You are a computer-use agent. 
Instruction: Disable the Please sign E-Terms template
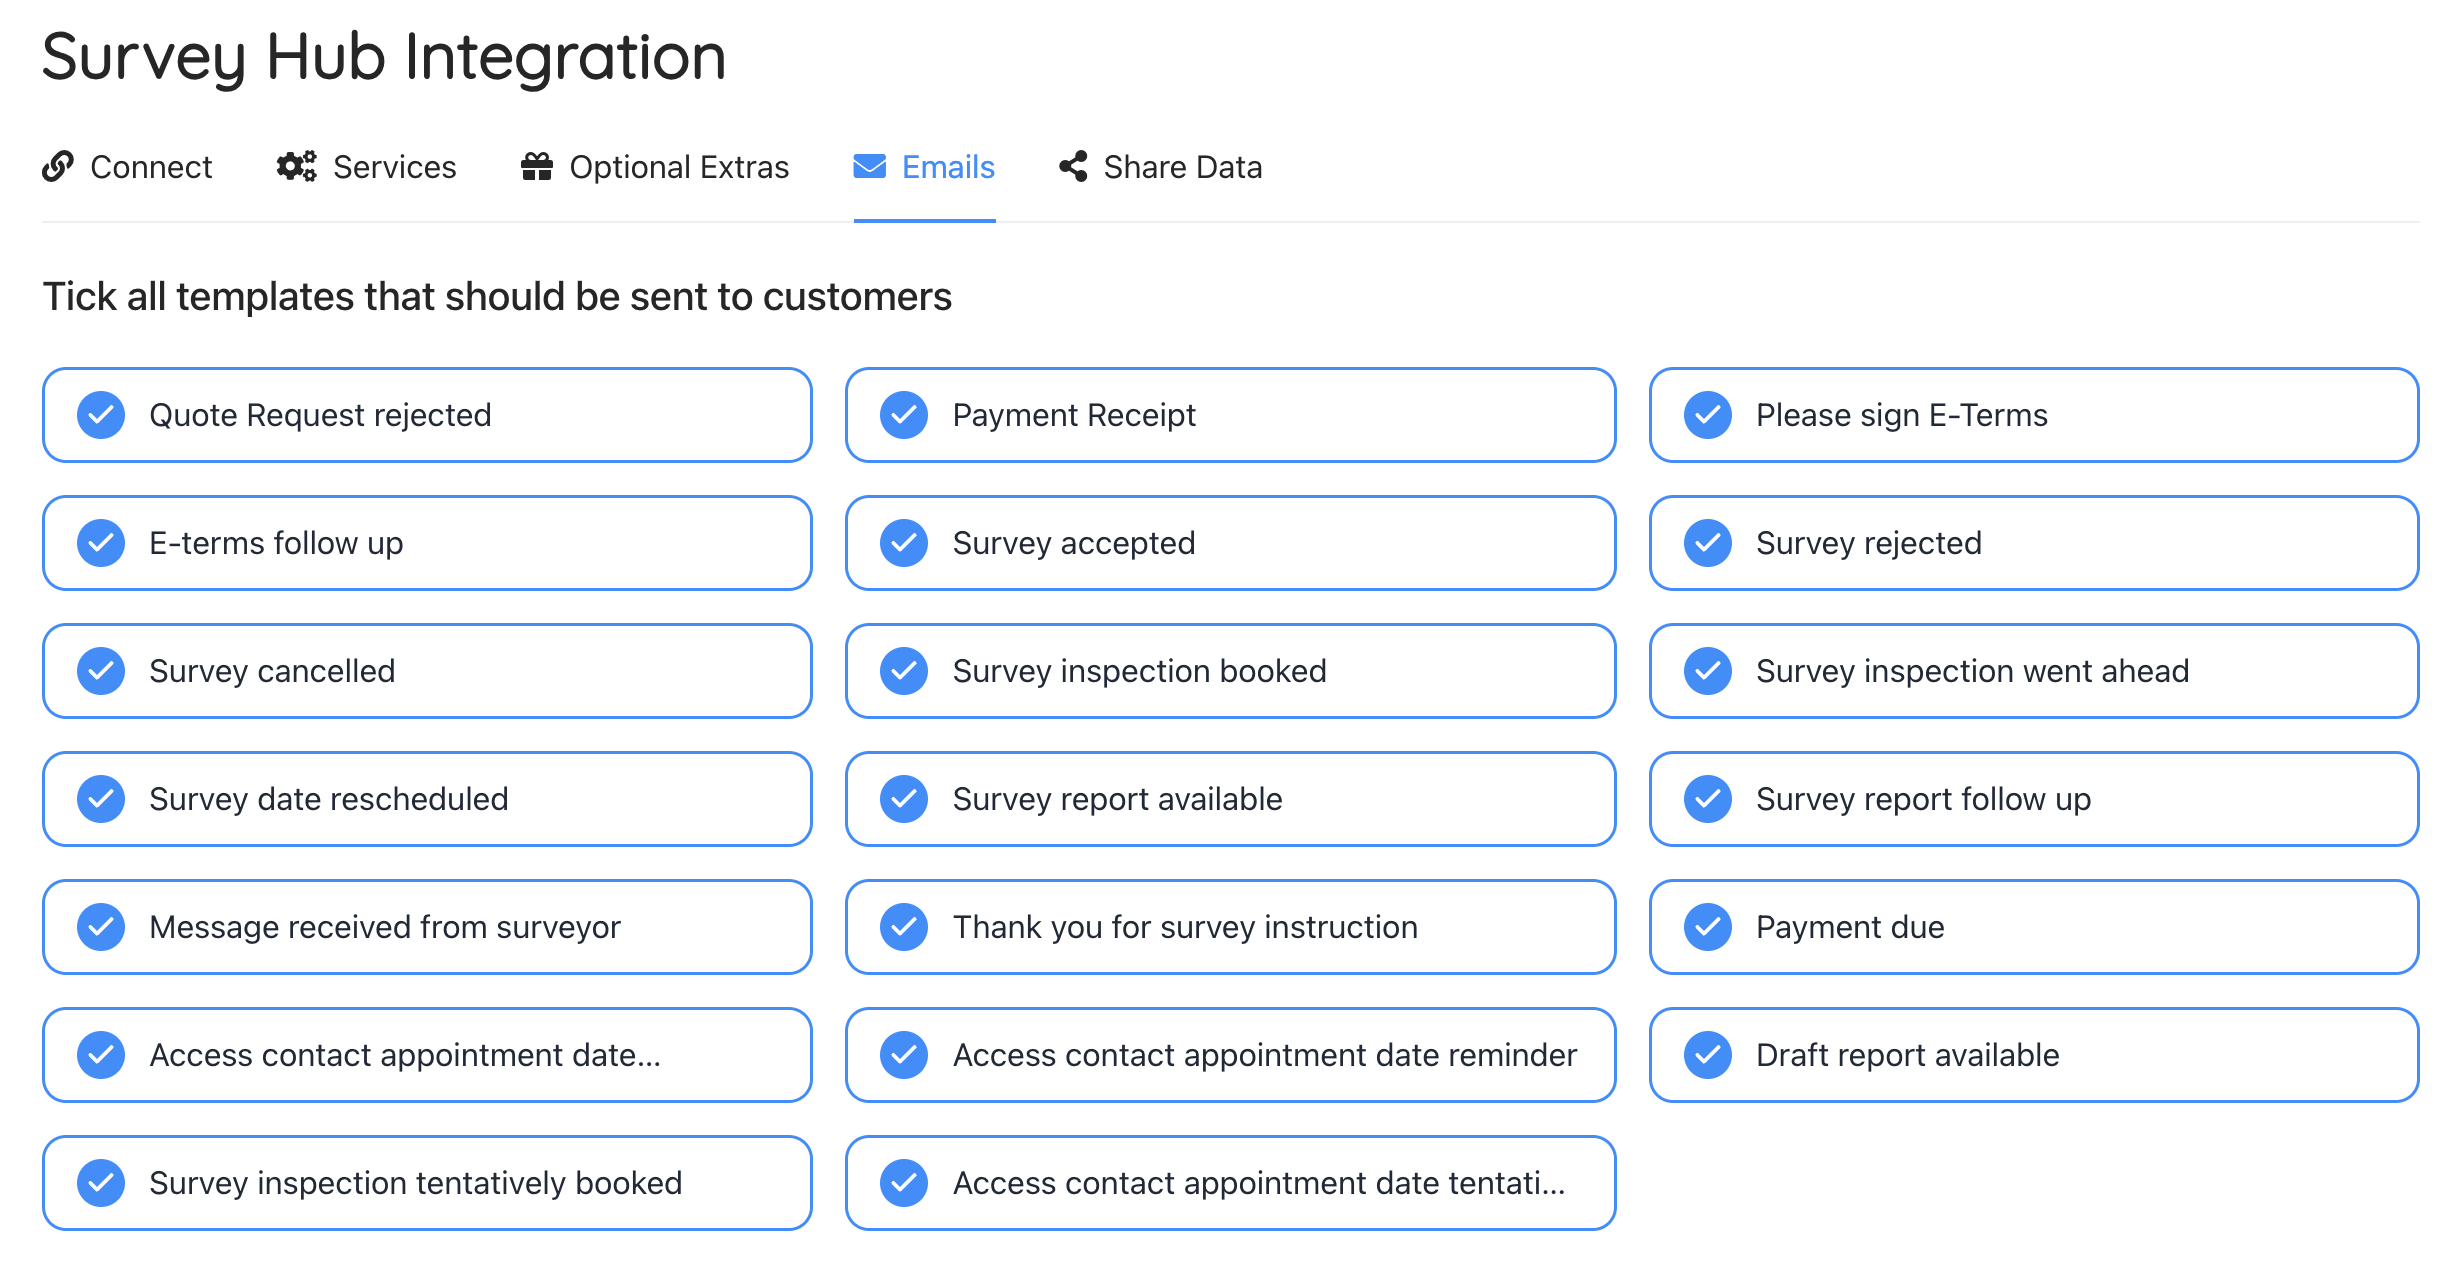point(1708,415)
